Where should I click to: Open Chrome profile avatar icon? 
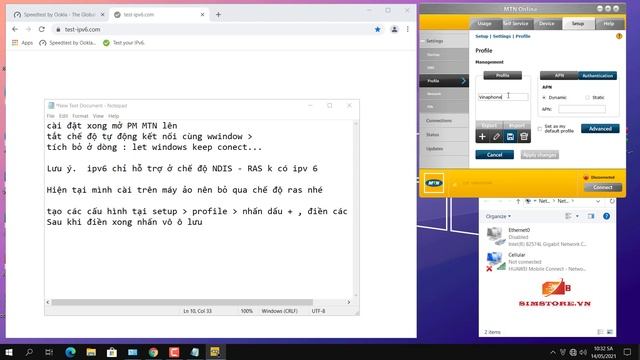(394, 29)
